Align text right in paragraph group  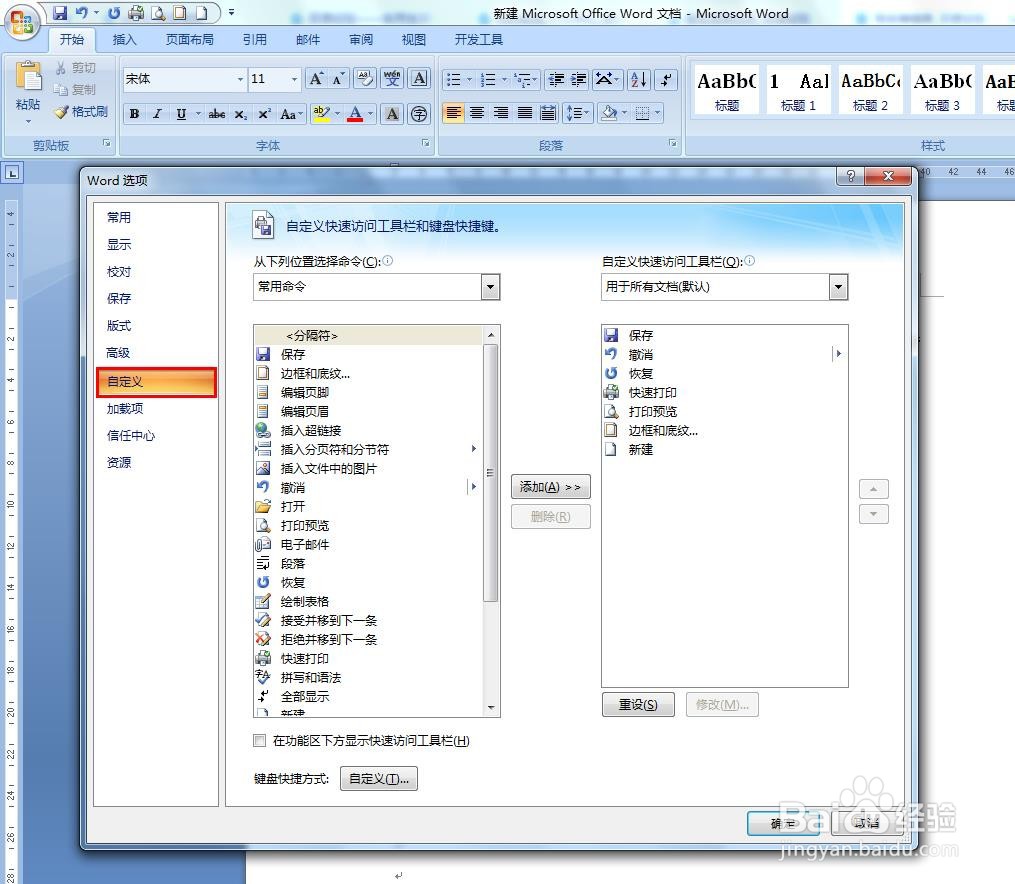[x=501, y=113]
